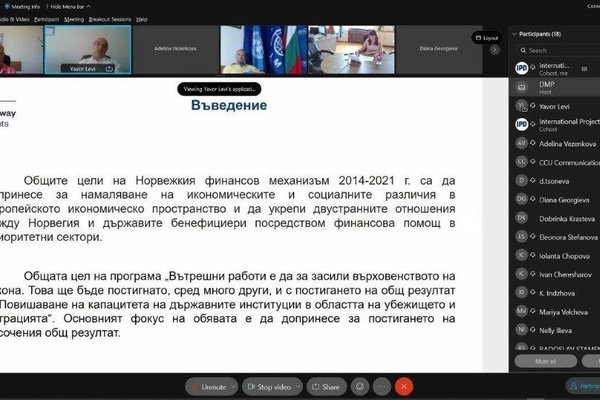Click the AV avatar of Adelina Vezenkova
This screenshot has height=400, width=600.
point(522,143)
